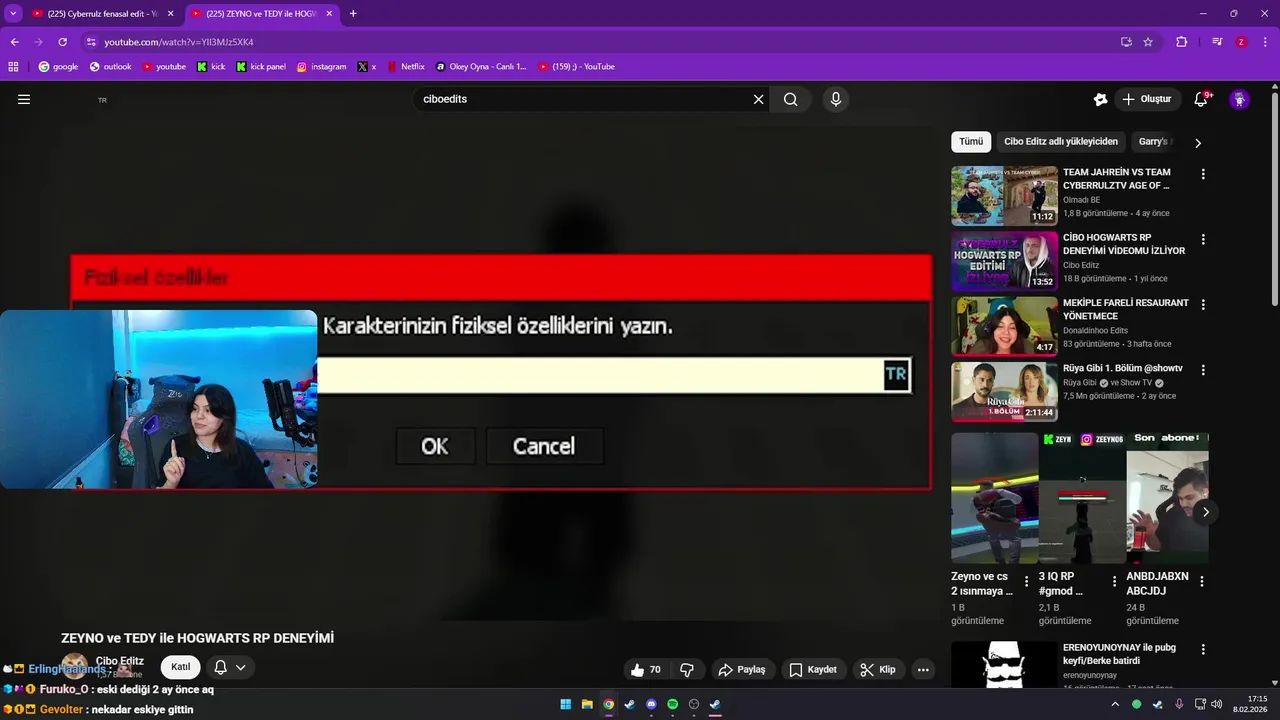Open more video actions ellipsis
Screen dimensions: 1280x720
point(923,669)
